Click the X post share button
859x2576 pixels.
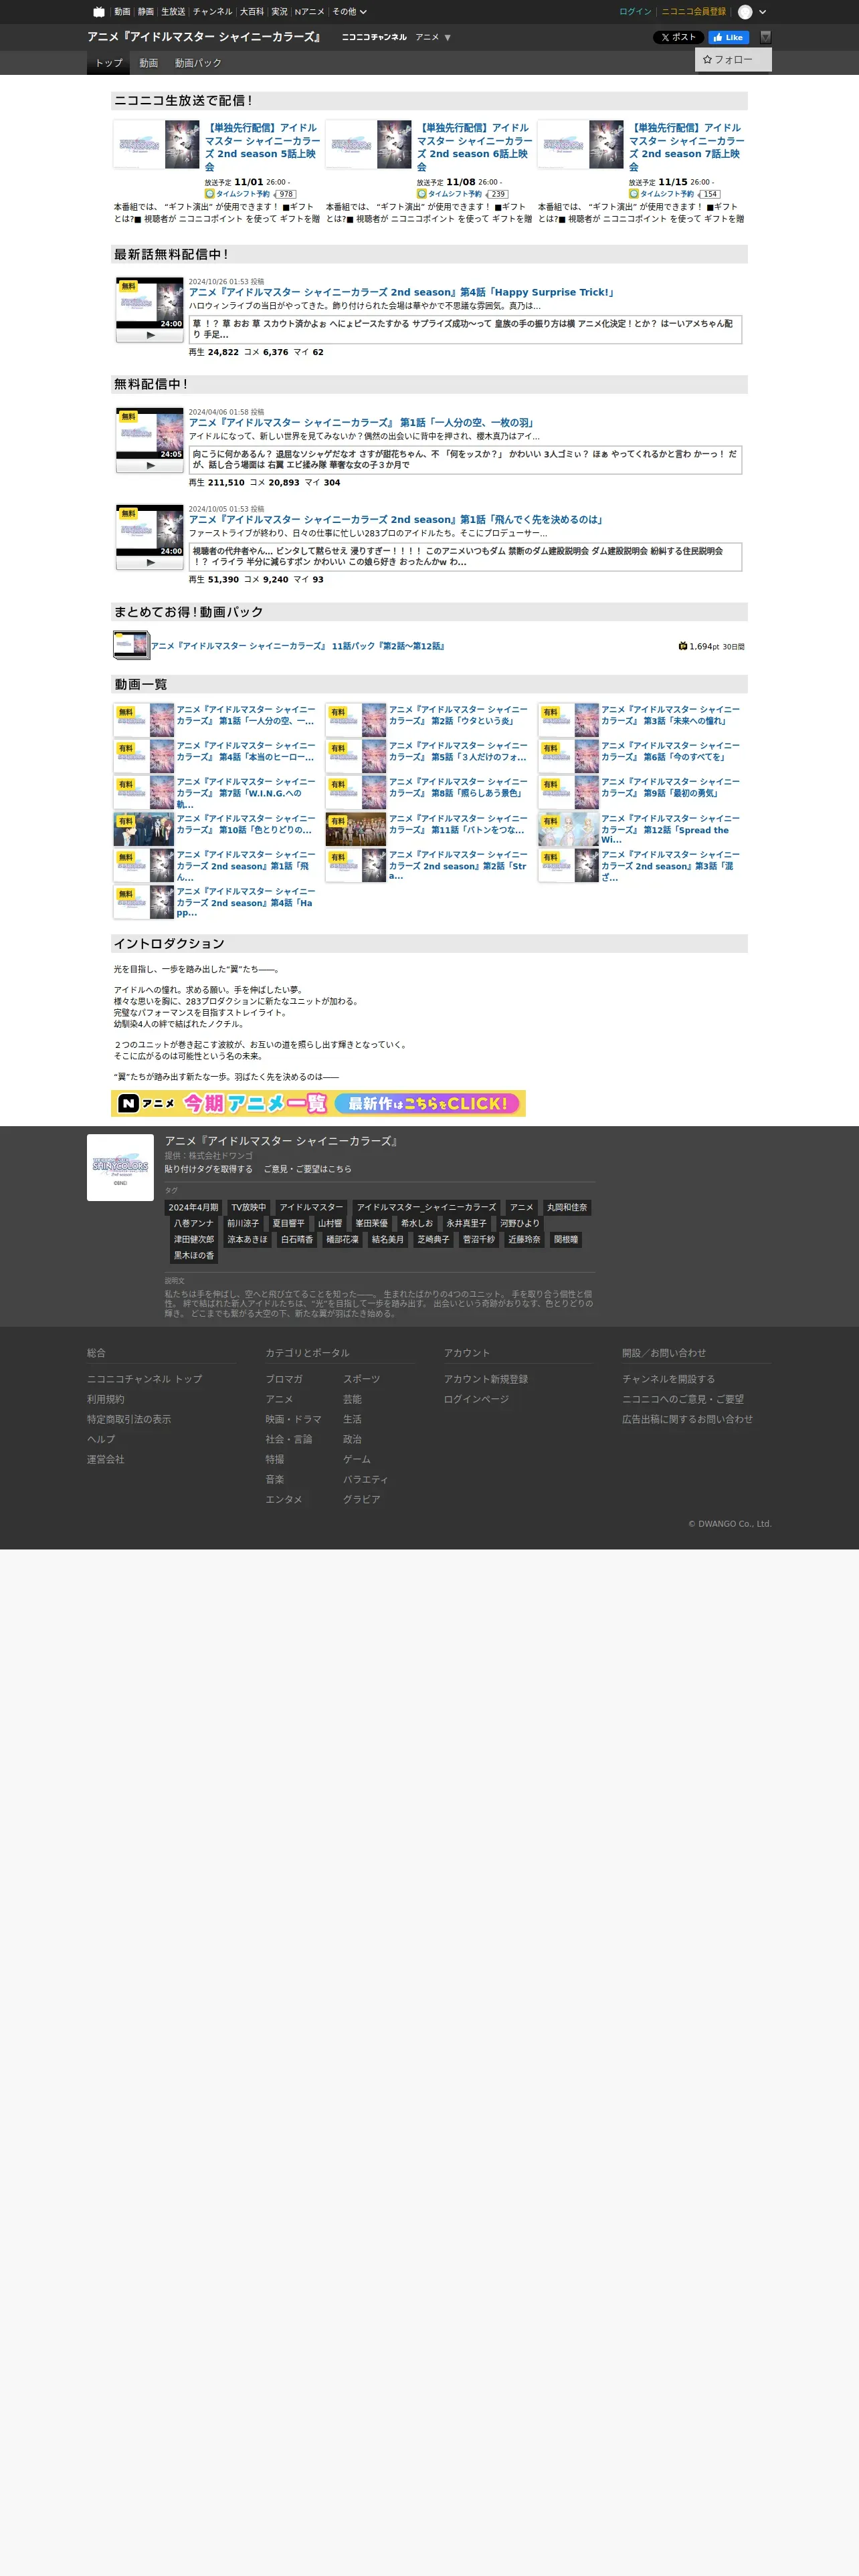[678, 37]
